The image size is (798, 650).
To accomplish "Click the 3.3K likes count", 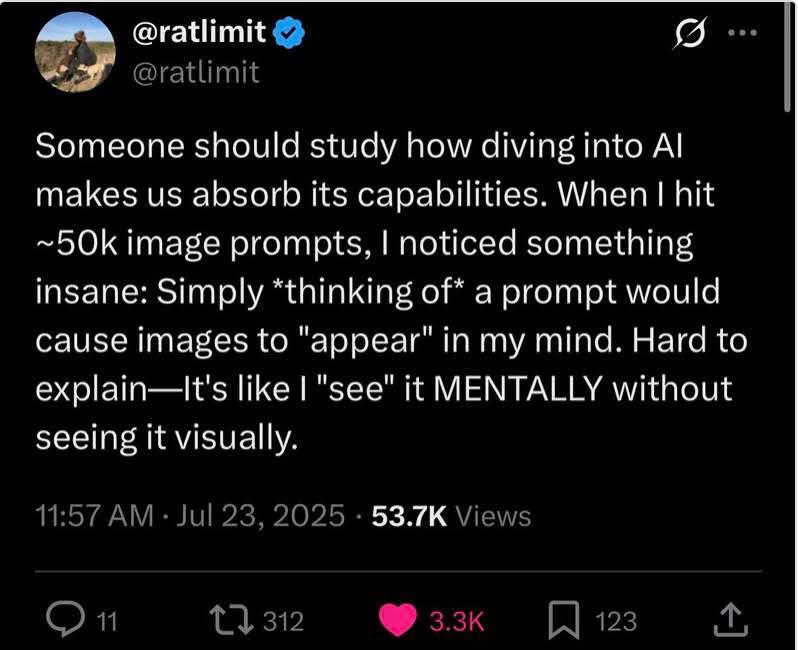I will [x=456, y=622].
